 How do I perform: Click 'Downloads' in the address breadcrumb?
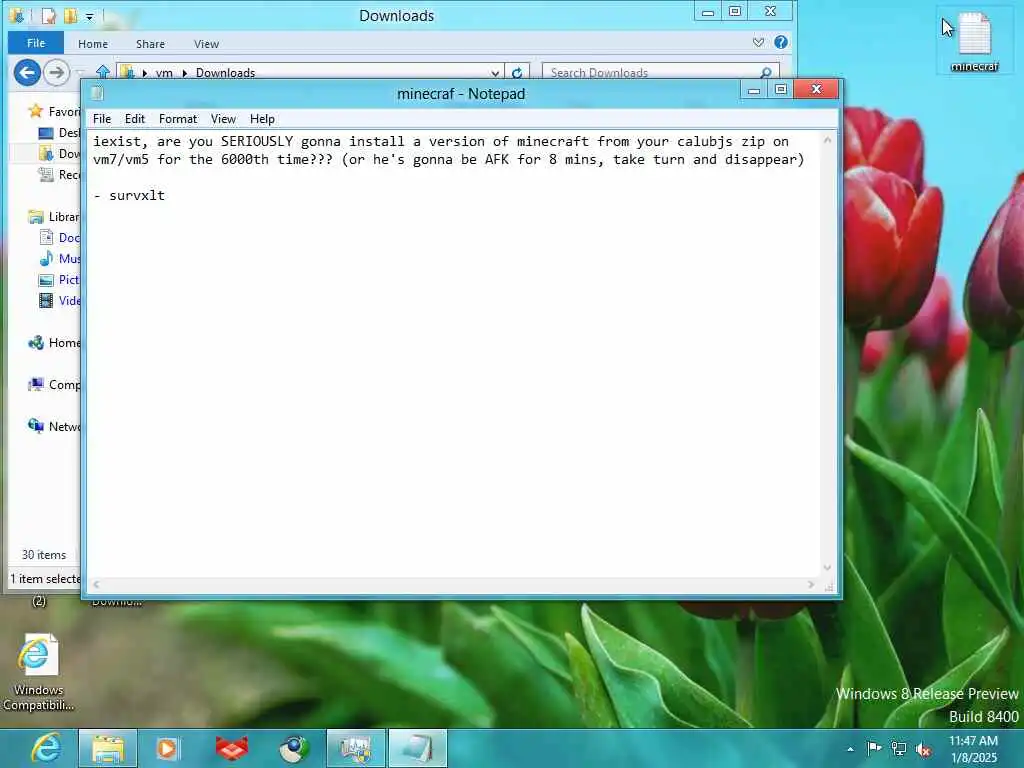point(225,72)
